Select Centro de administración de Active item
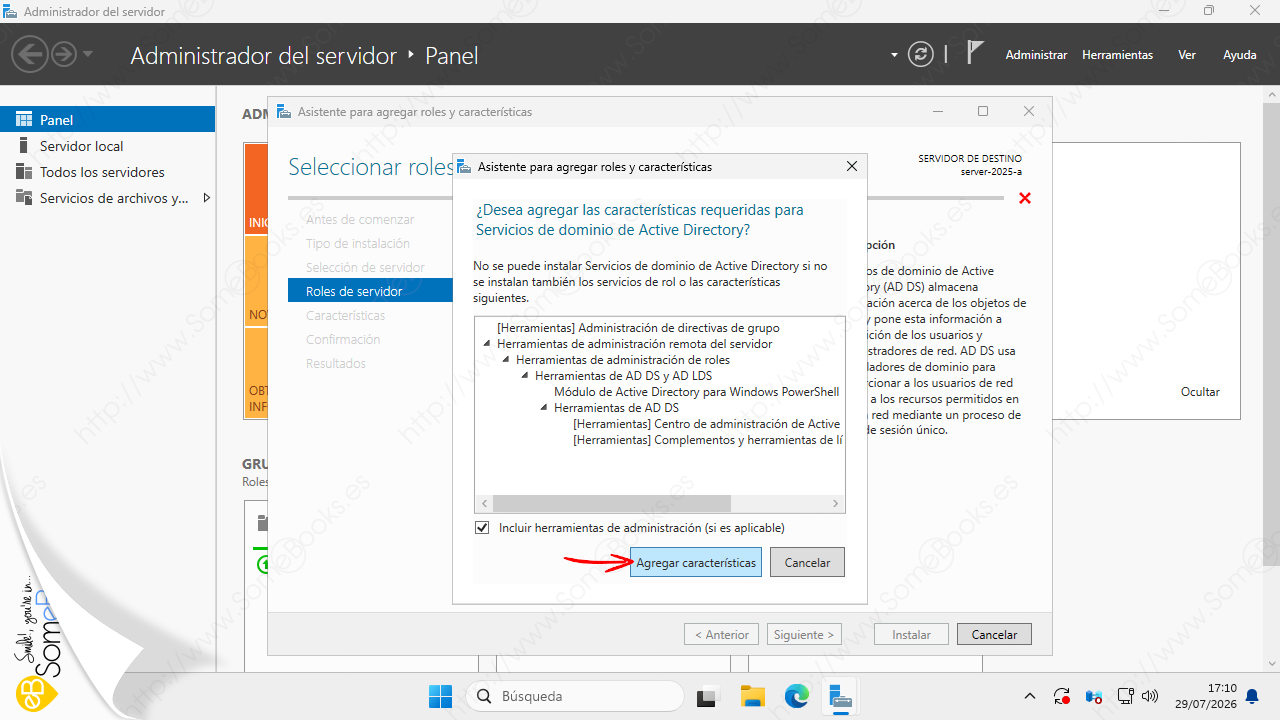The image size is (1280, 720). click(707, 424)
